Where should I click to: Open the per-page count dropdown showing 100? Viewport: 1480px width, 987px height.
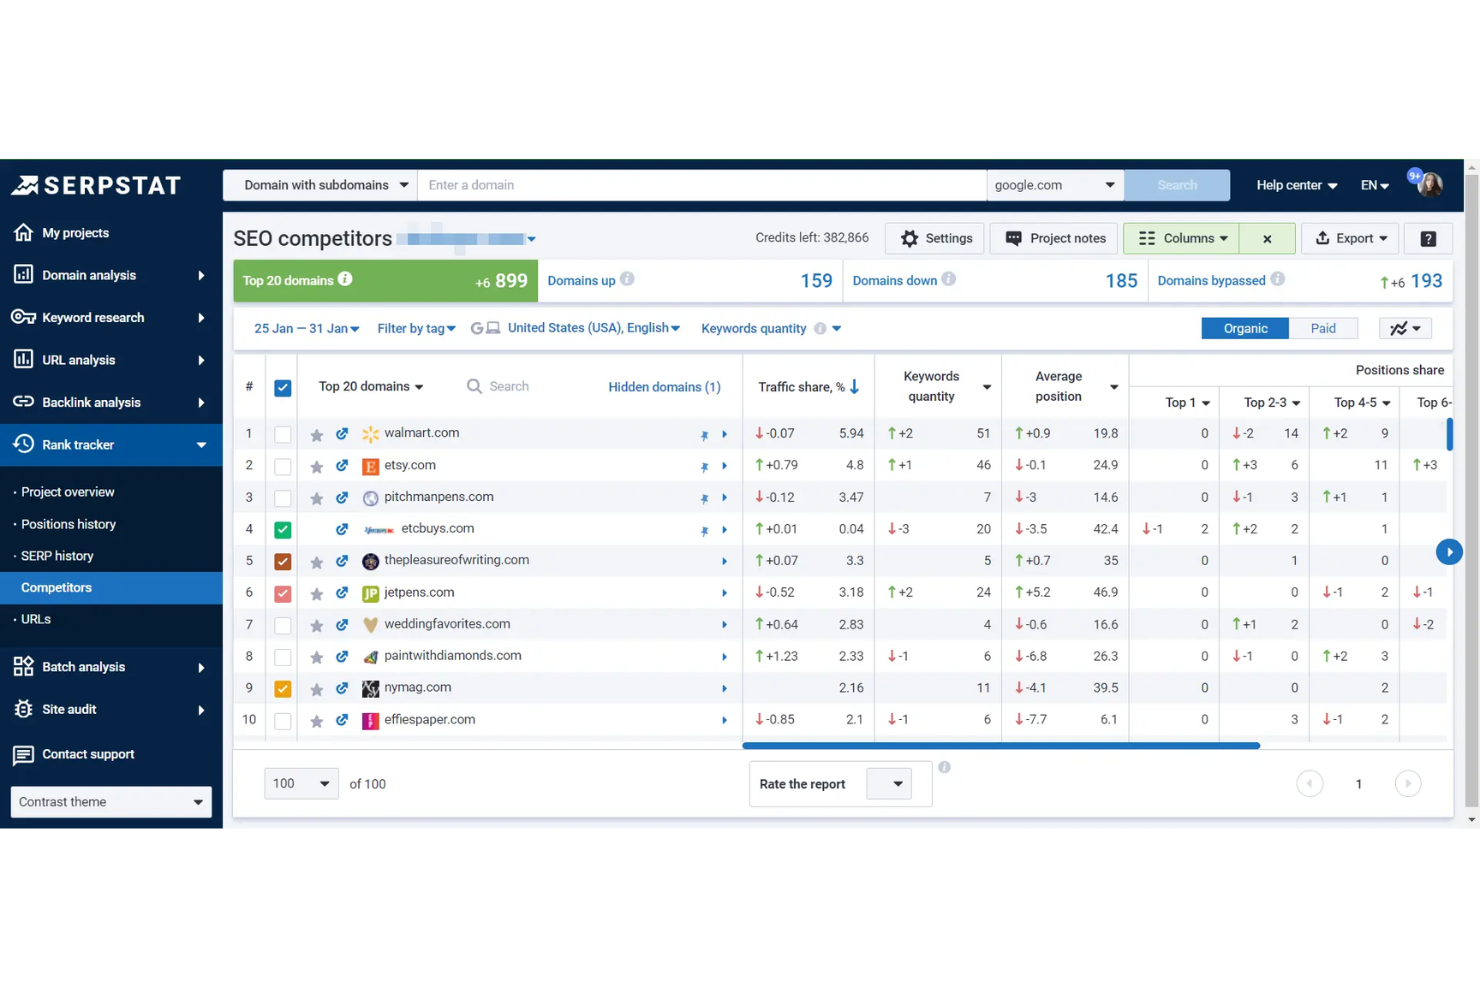tap(300, 783)
